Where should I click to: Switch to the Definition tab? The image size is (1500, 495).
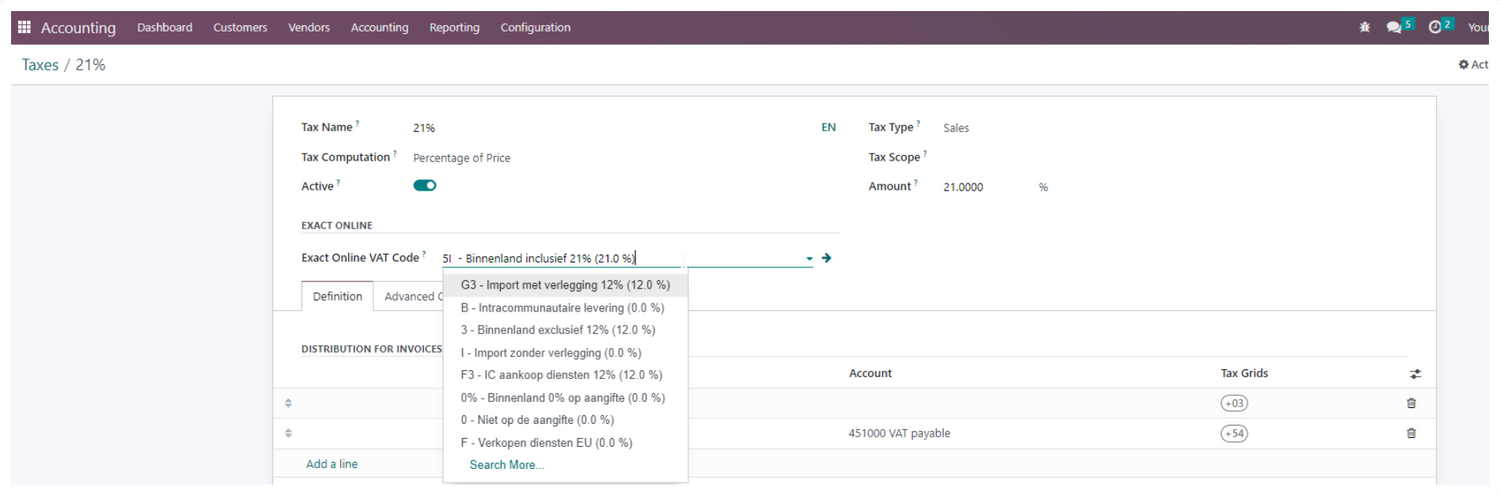click(337, 296)
